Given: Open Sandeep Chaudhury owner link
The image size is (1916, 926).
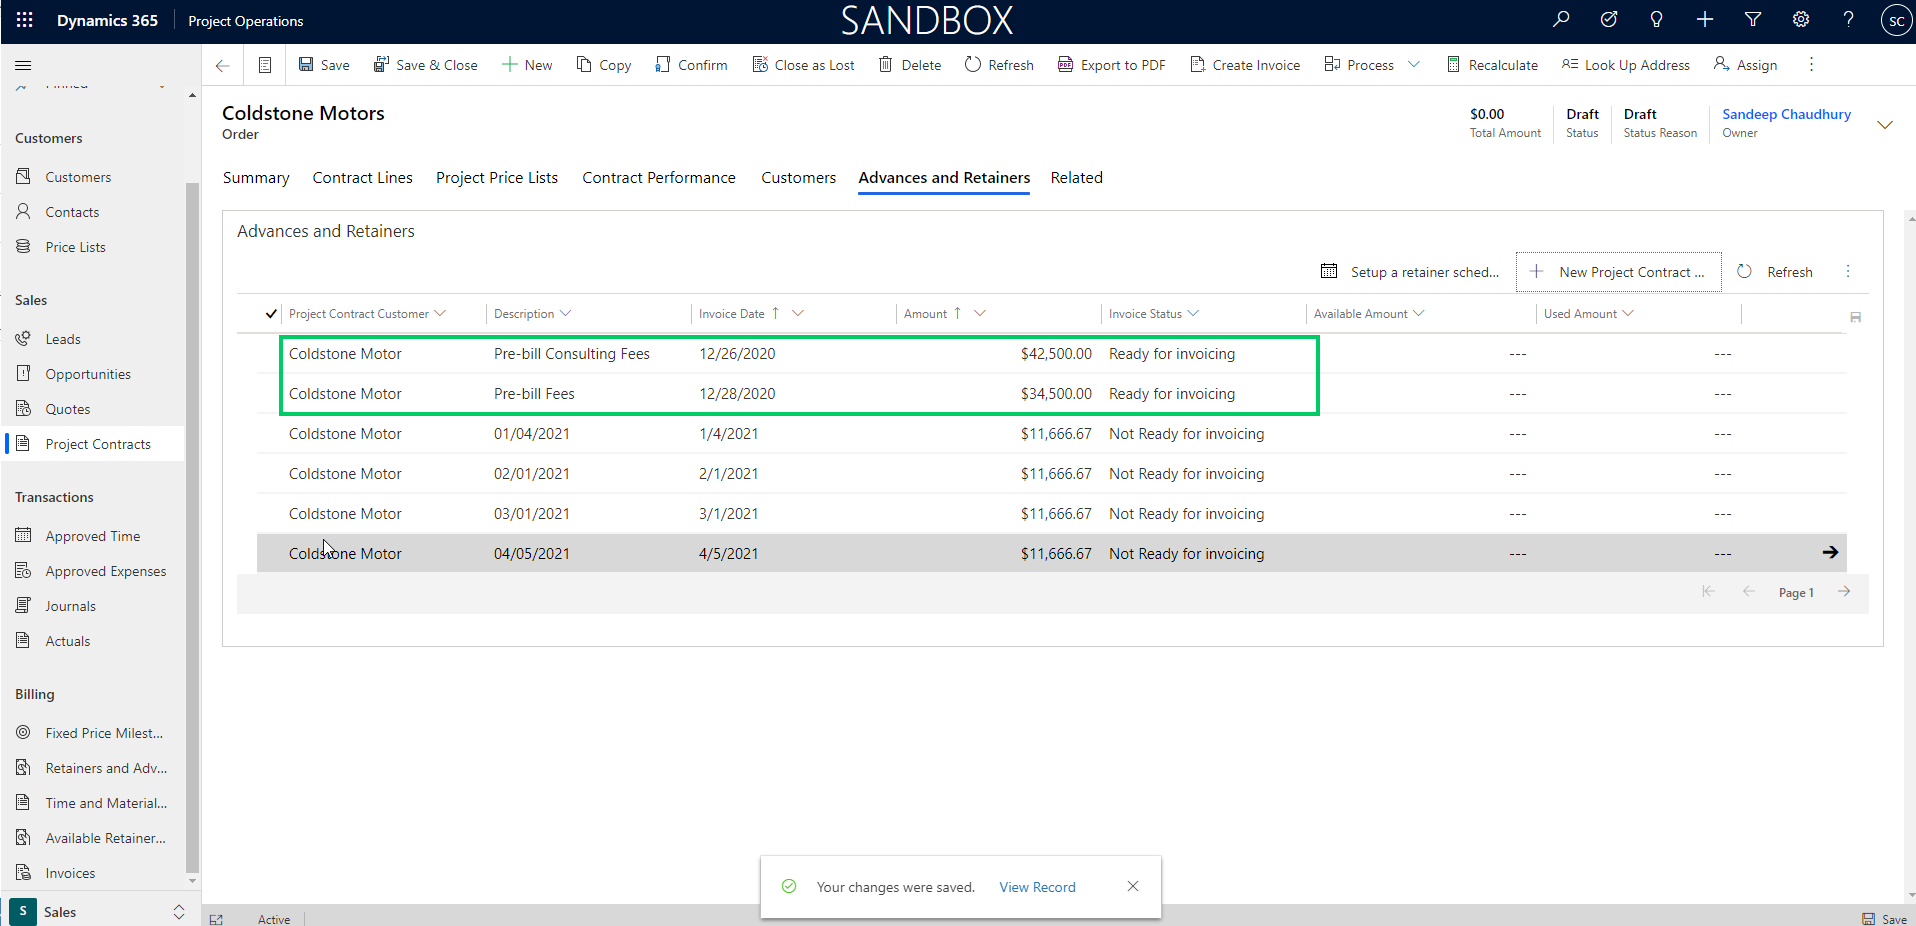Looking at the screenshot, I should tap(1786, 114).
